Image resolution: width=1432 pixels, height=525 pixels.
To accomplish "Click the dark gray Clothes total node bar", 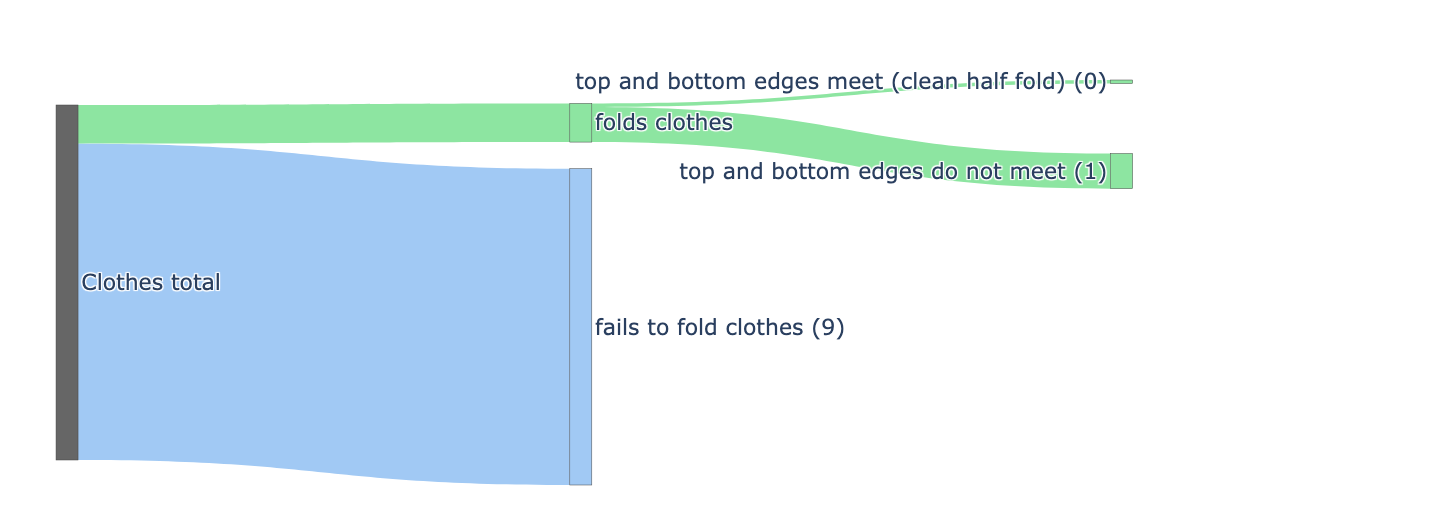I will [x=66, y=282].
